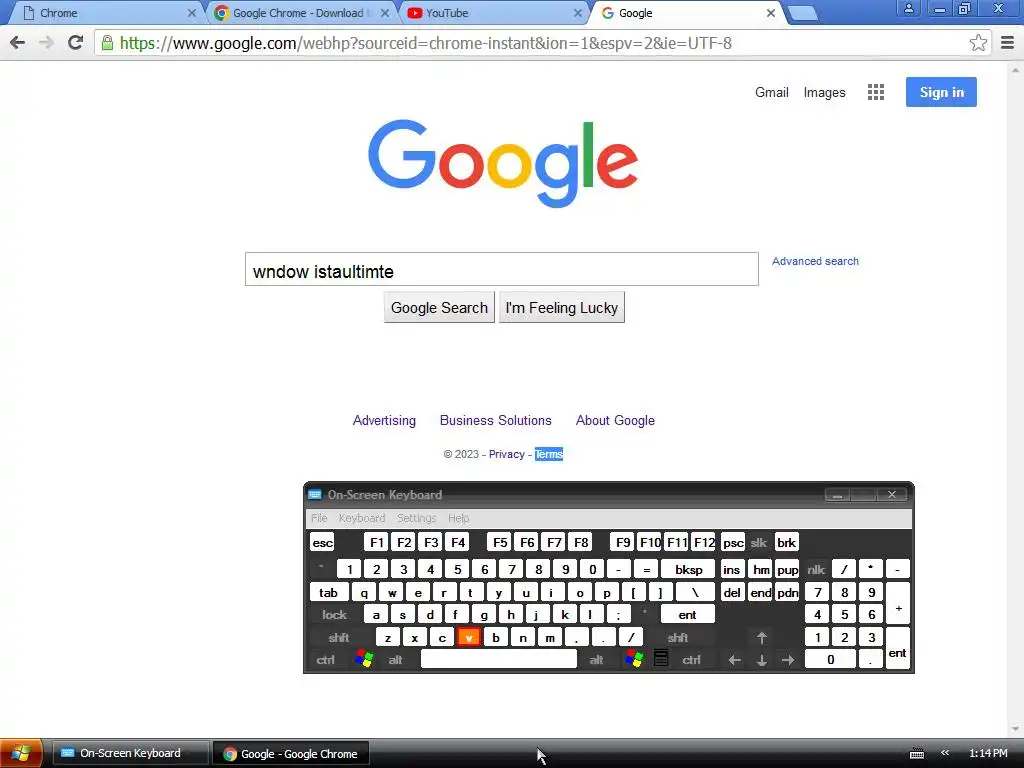Close the YouTube tab

578,13
